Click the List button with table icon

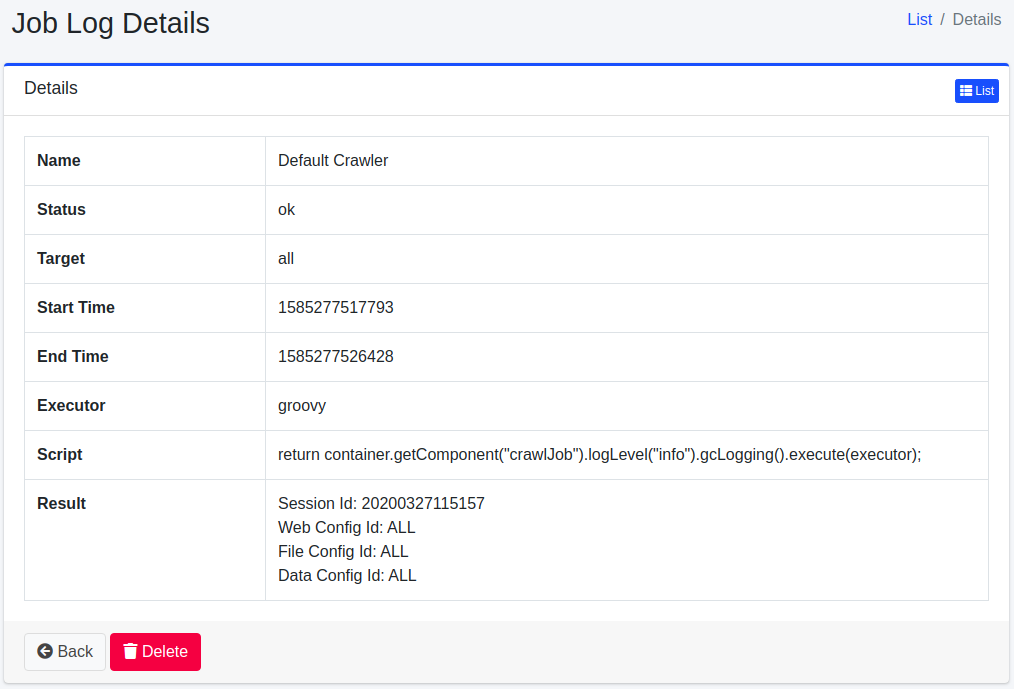click(x=976, y=91)
